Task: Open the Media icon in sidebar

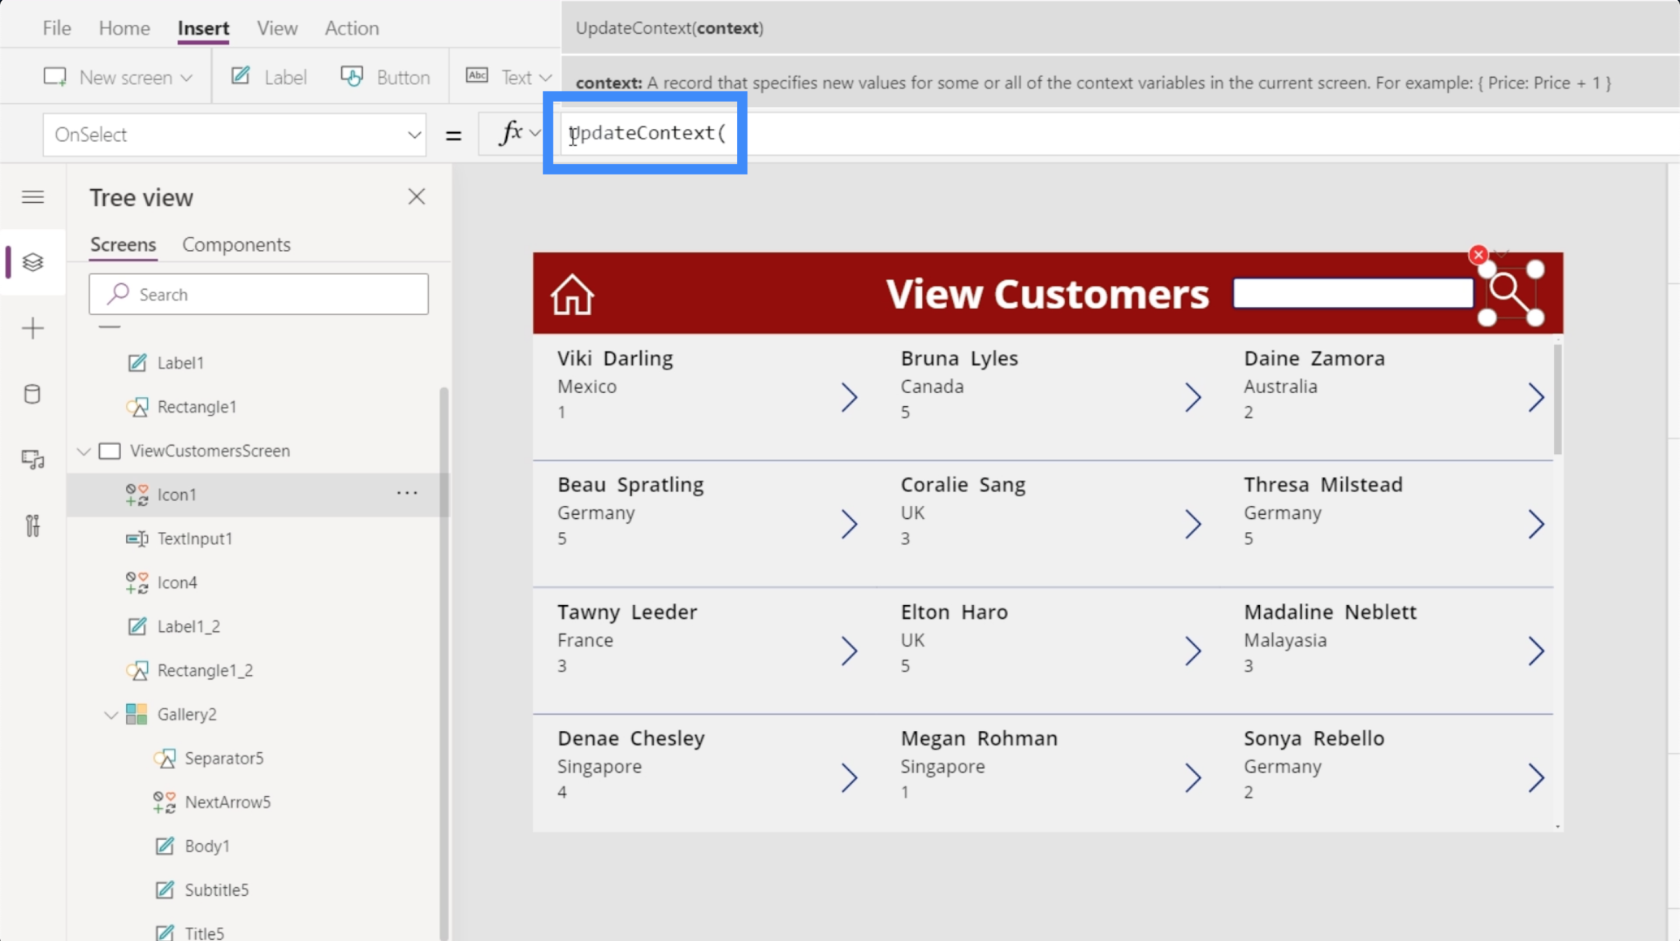Action: (33, 460)
